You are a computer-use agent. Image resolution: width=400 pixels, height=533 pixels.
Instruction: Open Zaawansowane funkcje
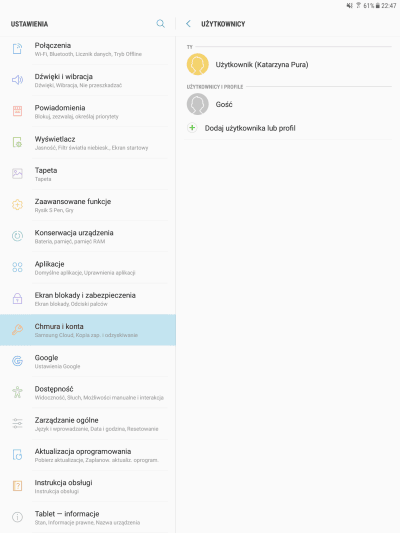click(x=88, y=205)
